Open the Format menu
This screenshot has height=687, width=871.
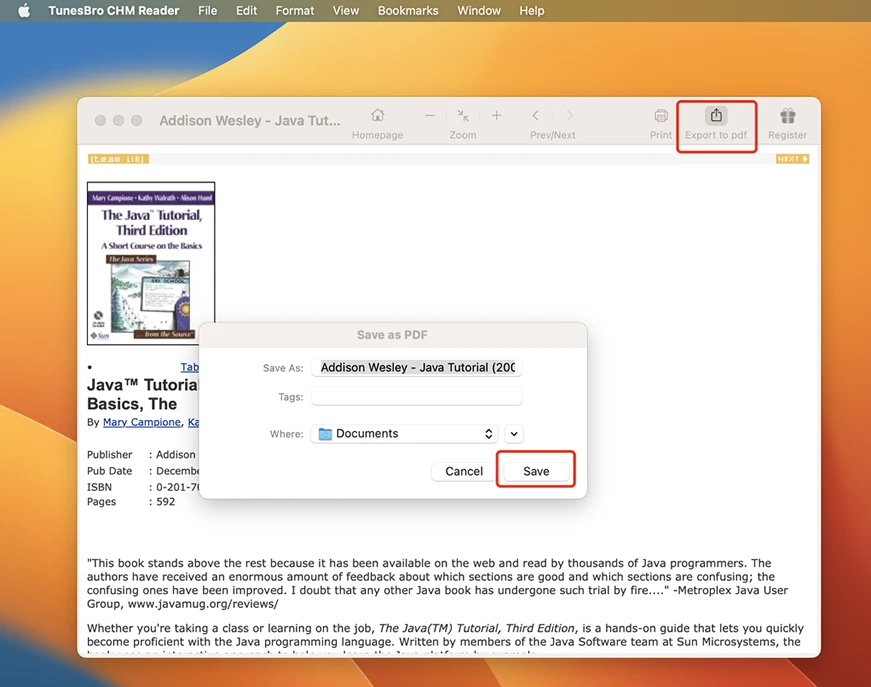click(294, 11)
